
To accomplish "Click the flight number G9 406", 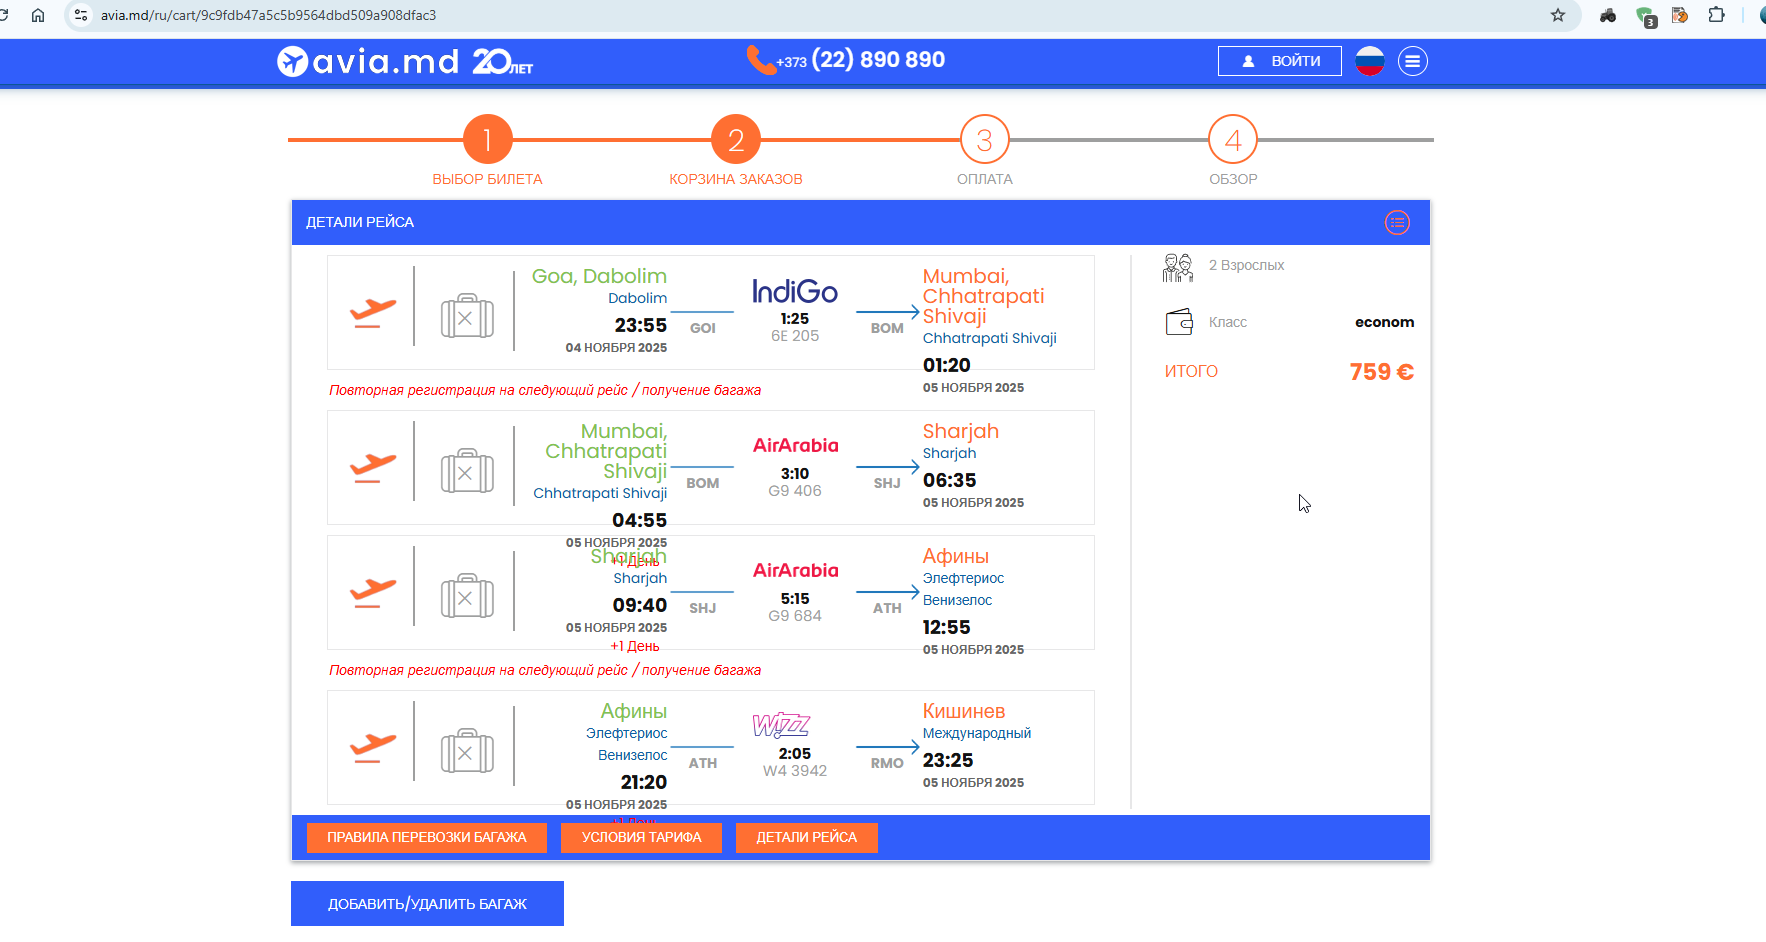I will pyautogui.click(x=795, y=491).
